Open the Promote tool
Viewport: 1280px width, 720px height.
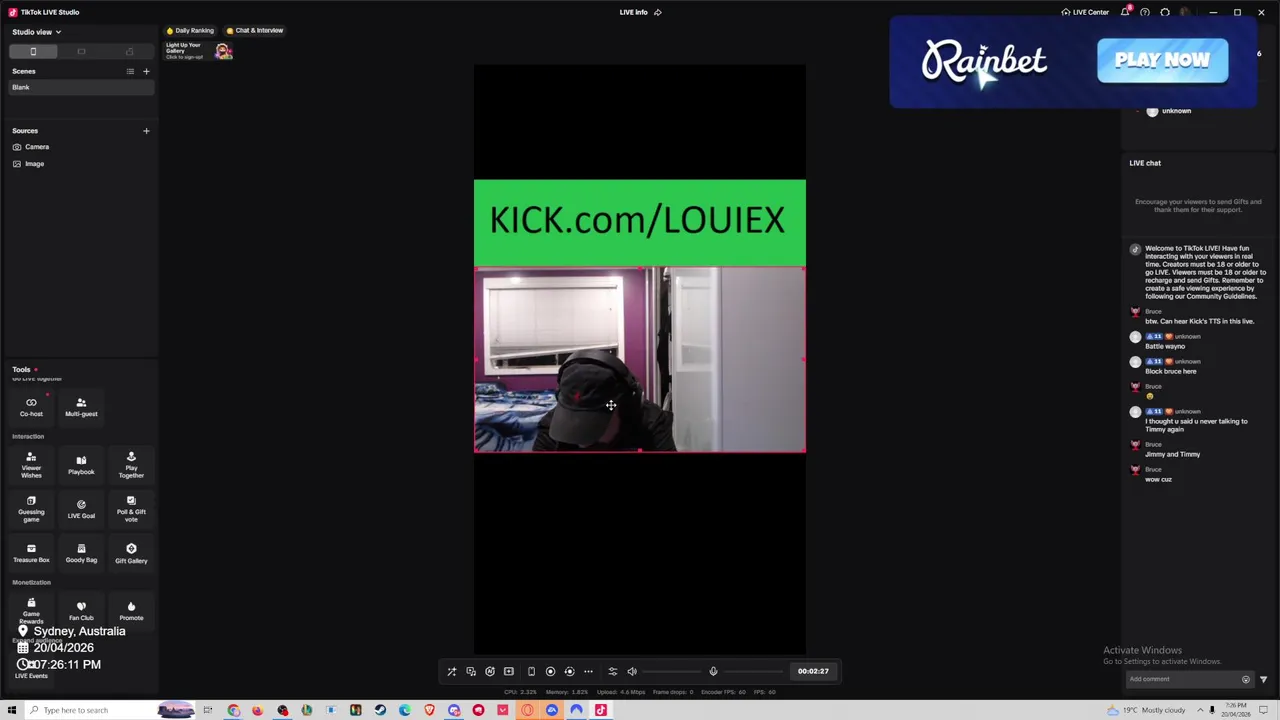[x=131, y=611]
